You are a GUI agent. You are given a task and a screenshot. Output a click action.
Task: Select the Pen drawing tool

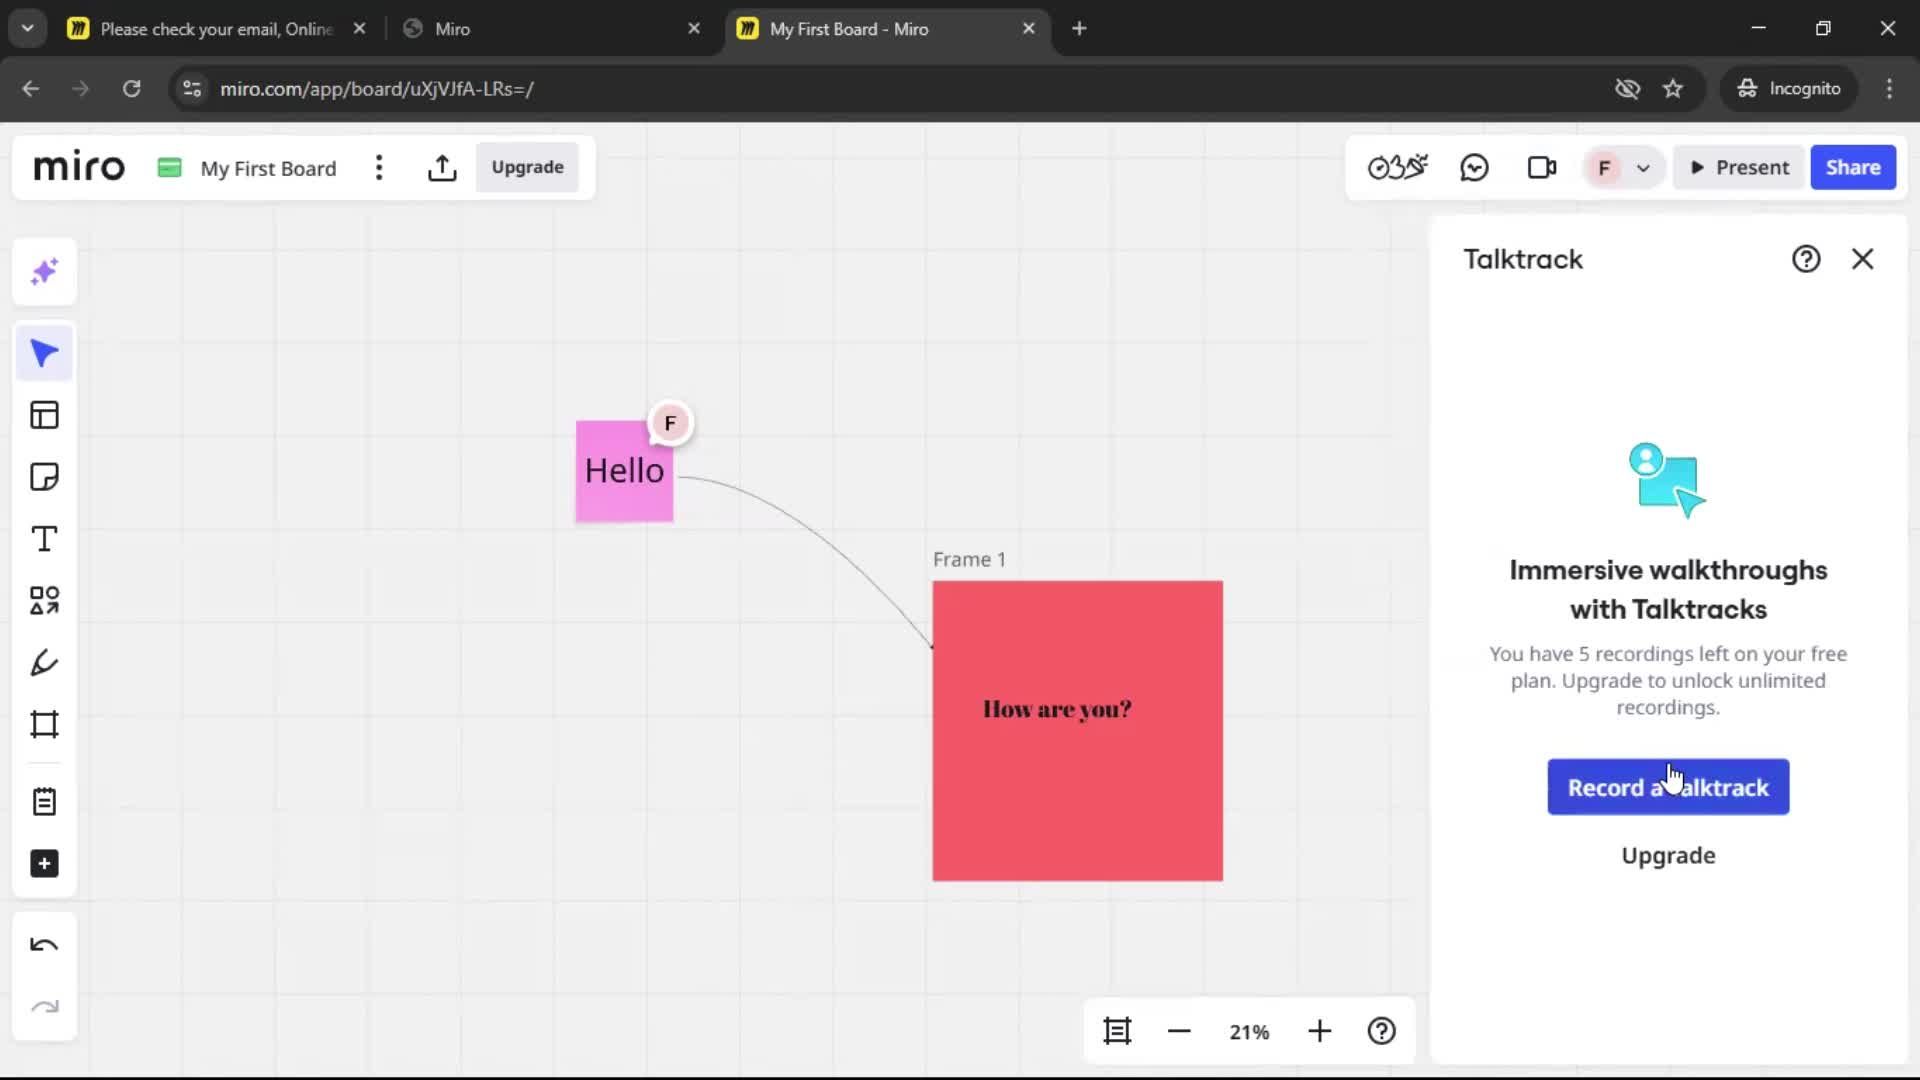[44, 663]
